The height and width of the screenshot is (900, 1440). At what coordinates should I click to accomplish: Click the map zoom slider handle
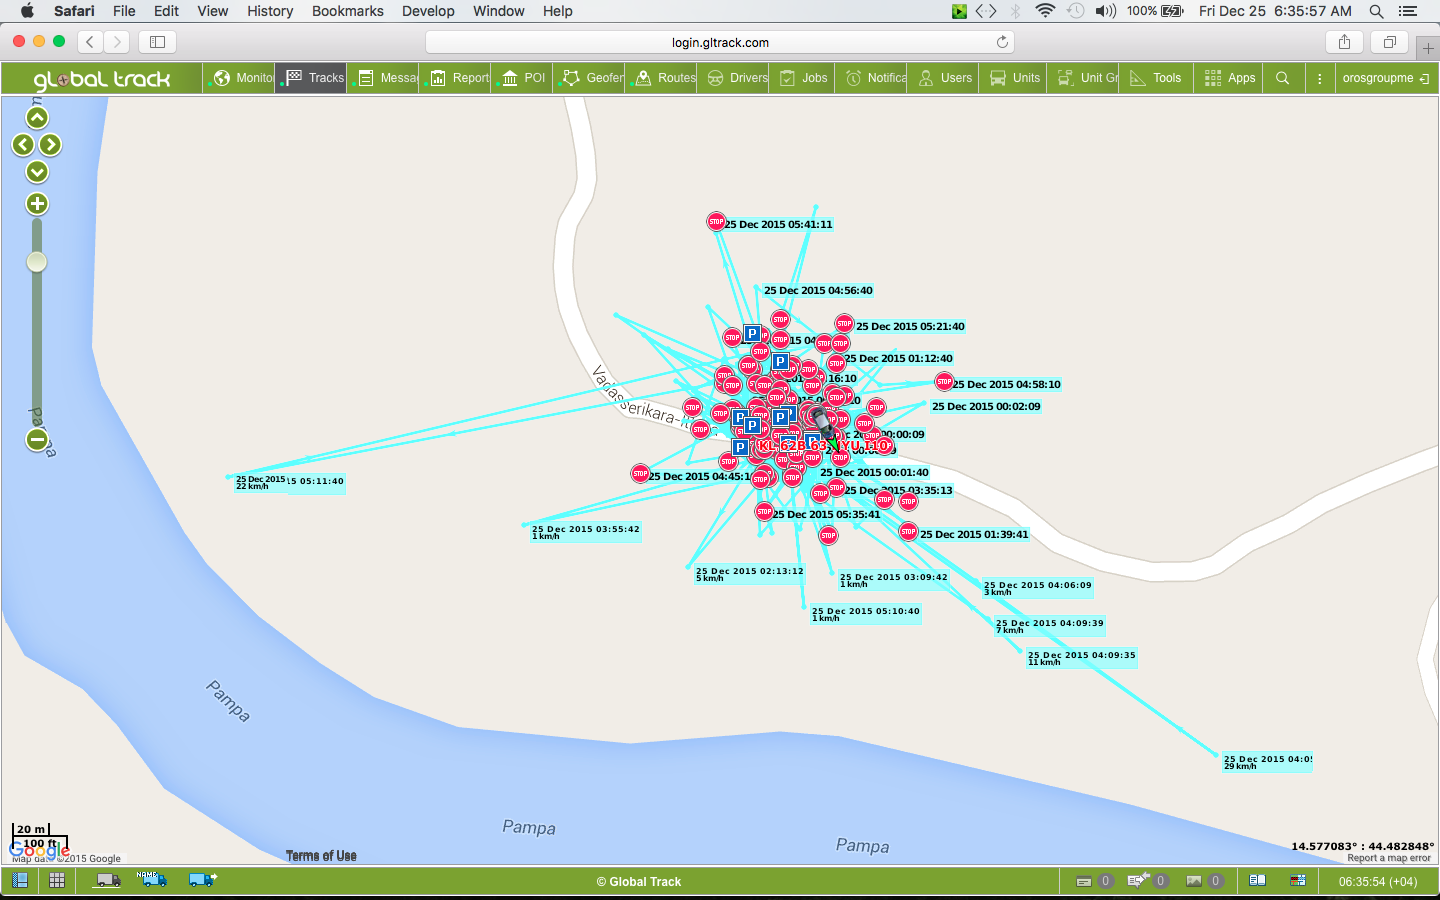[37, 262]
